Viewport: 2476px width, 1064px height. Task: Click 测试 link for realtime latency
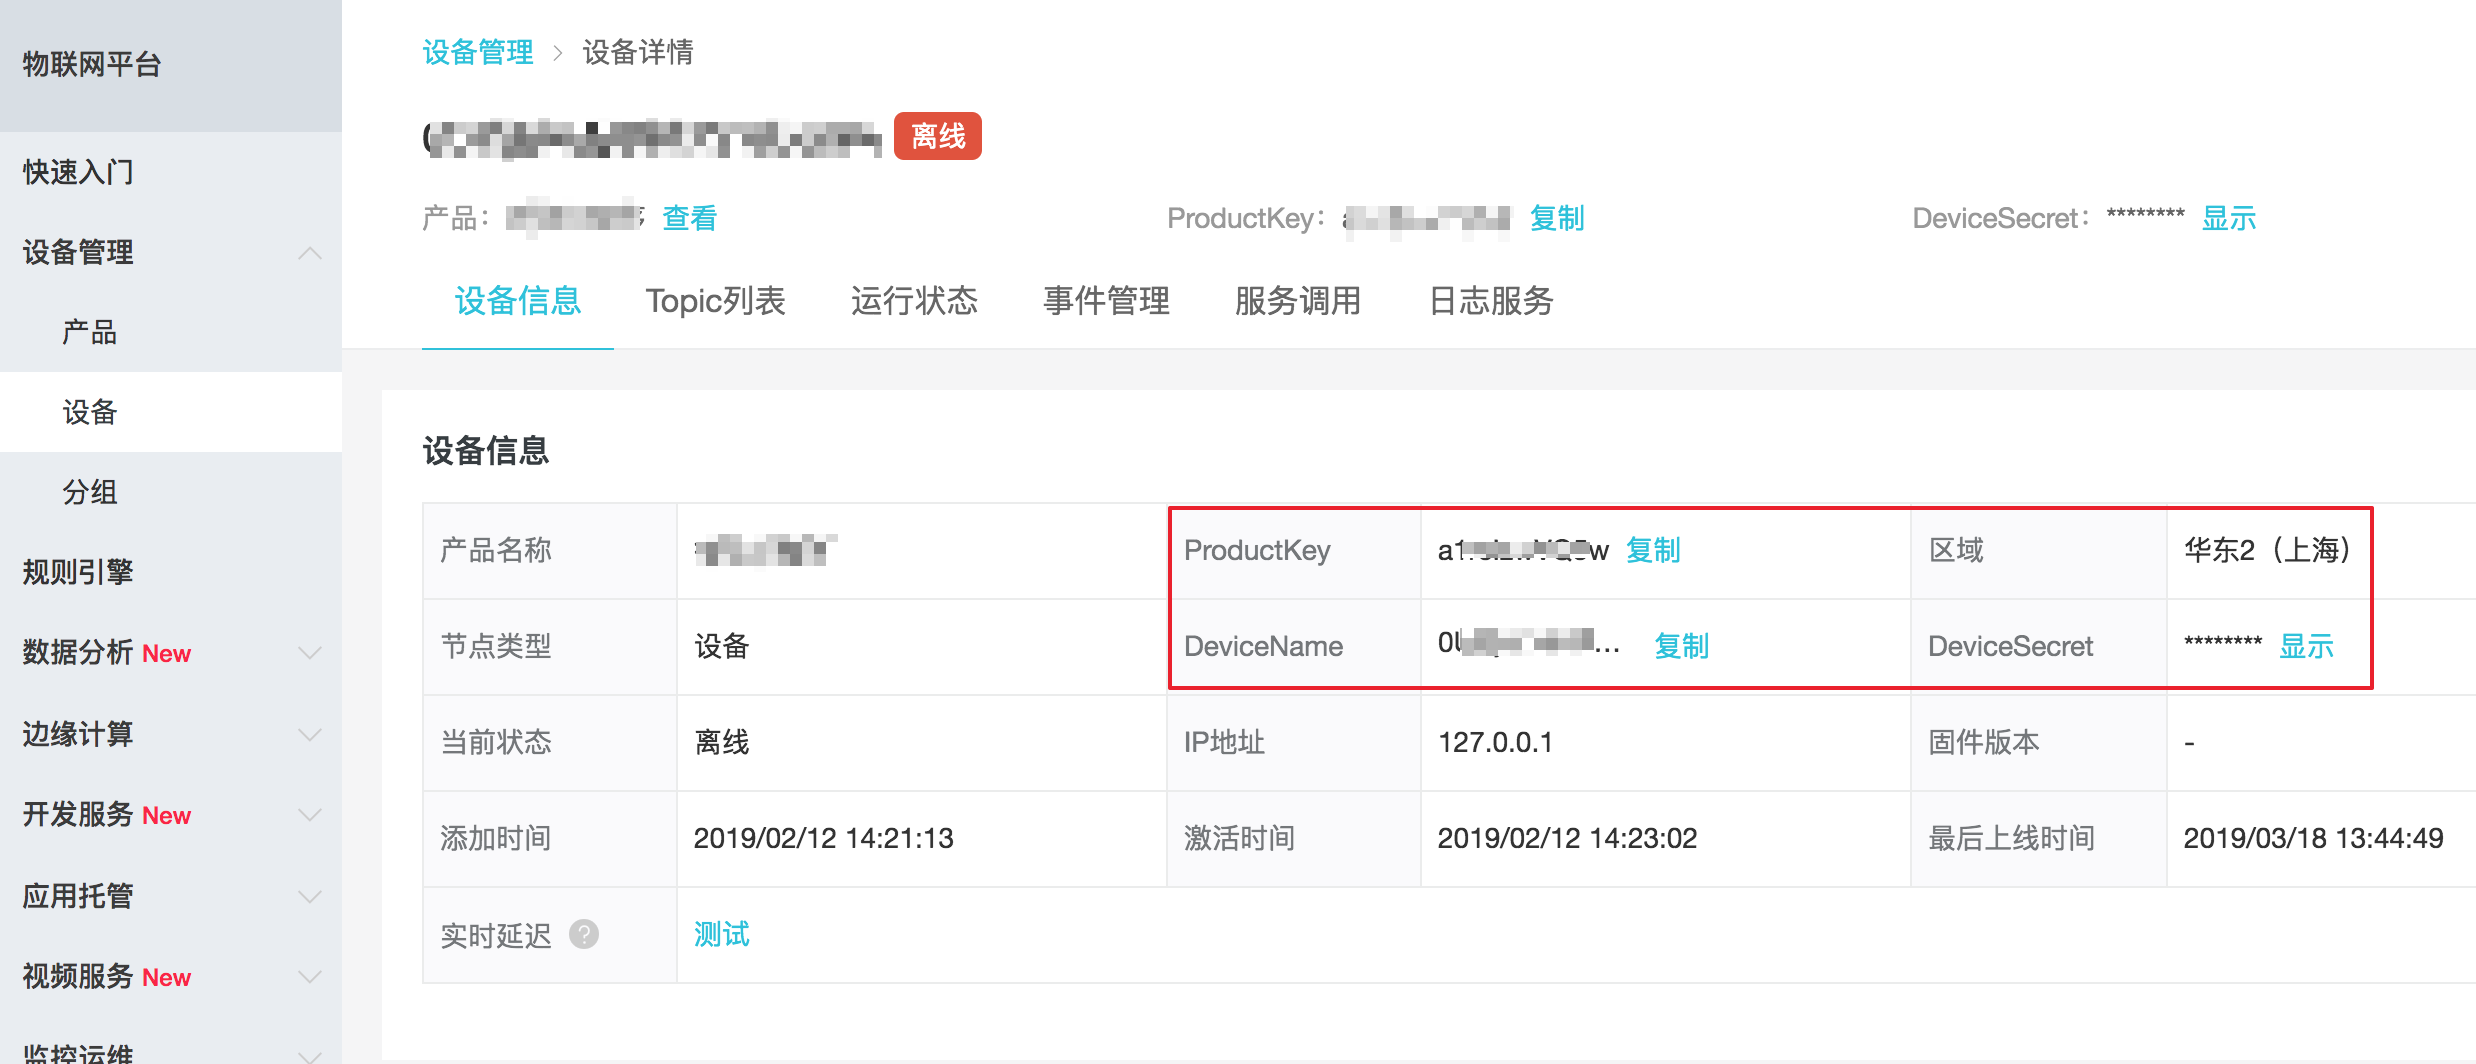(x=722, y=934)
